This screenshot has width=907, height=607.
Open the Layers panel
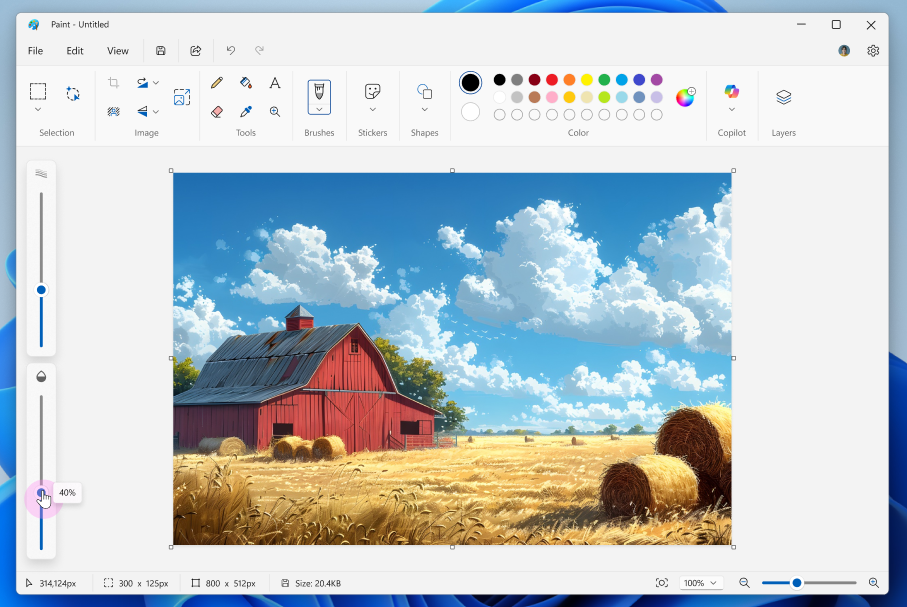783,96
